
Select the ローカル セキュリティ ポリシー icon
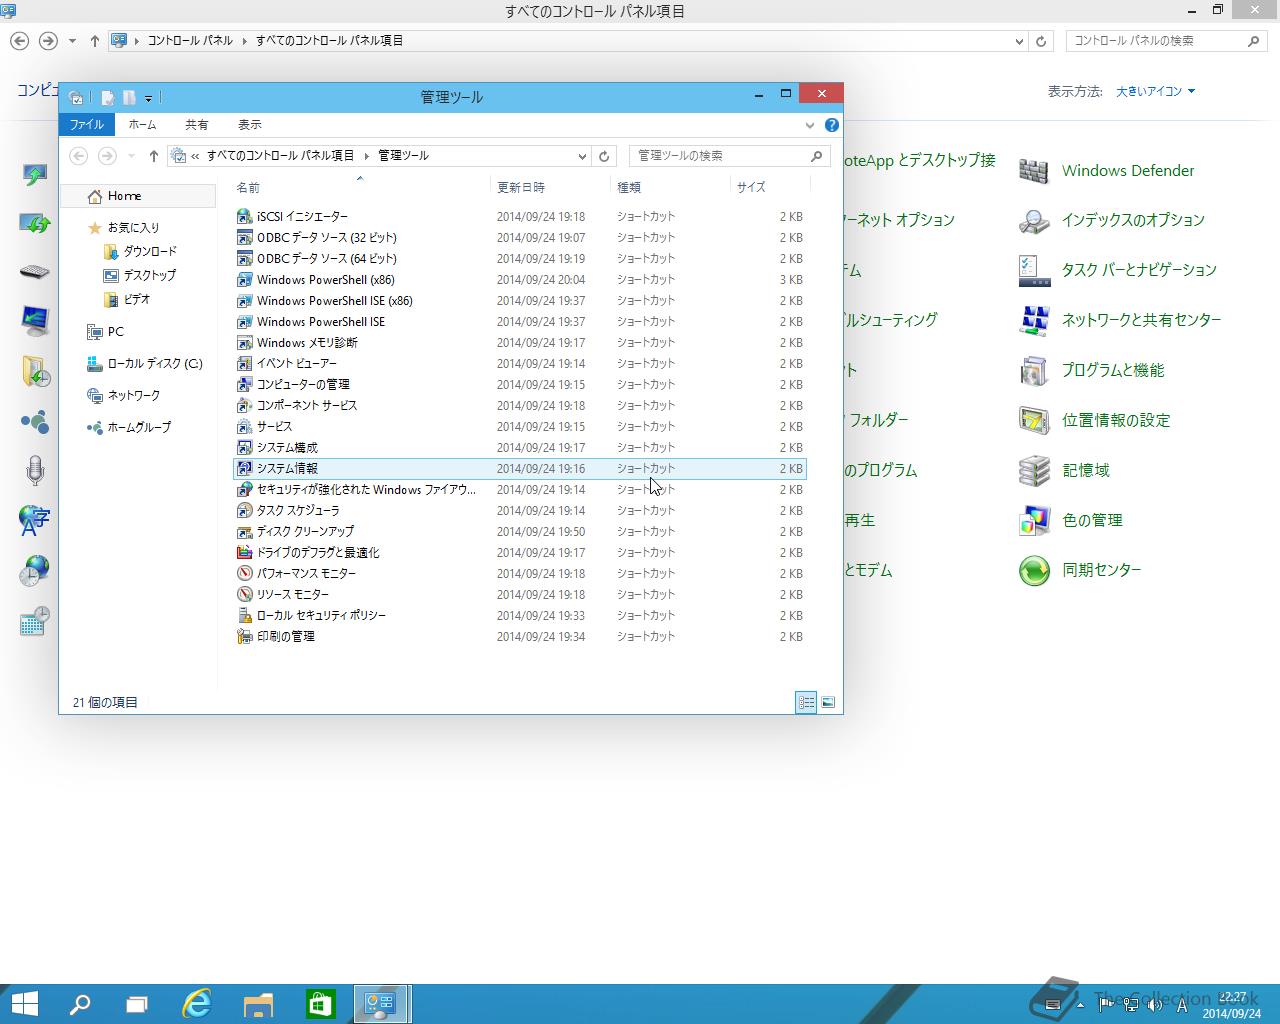coord(244,615)
